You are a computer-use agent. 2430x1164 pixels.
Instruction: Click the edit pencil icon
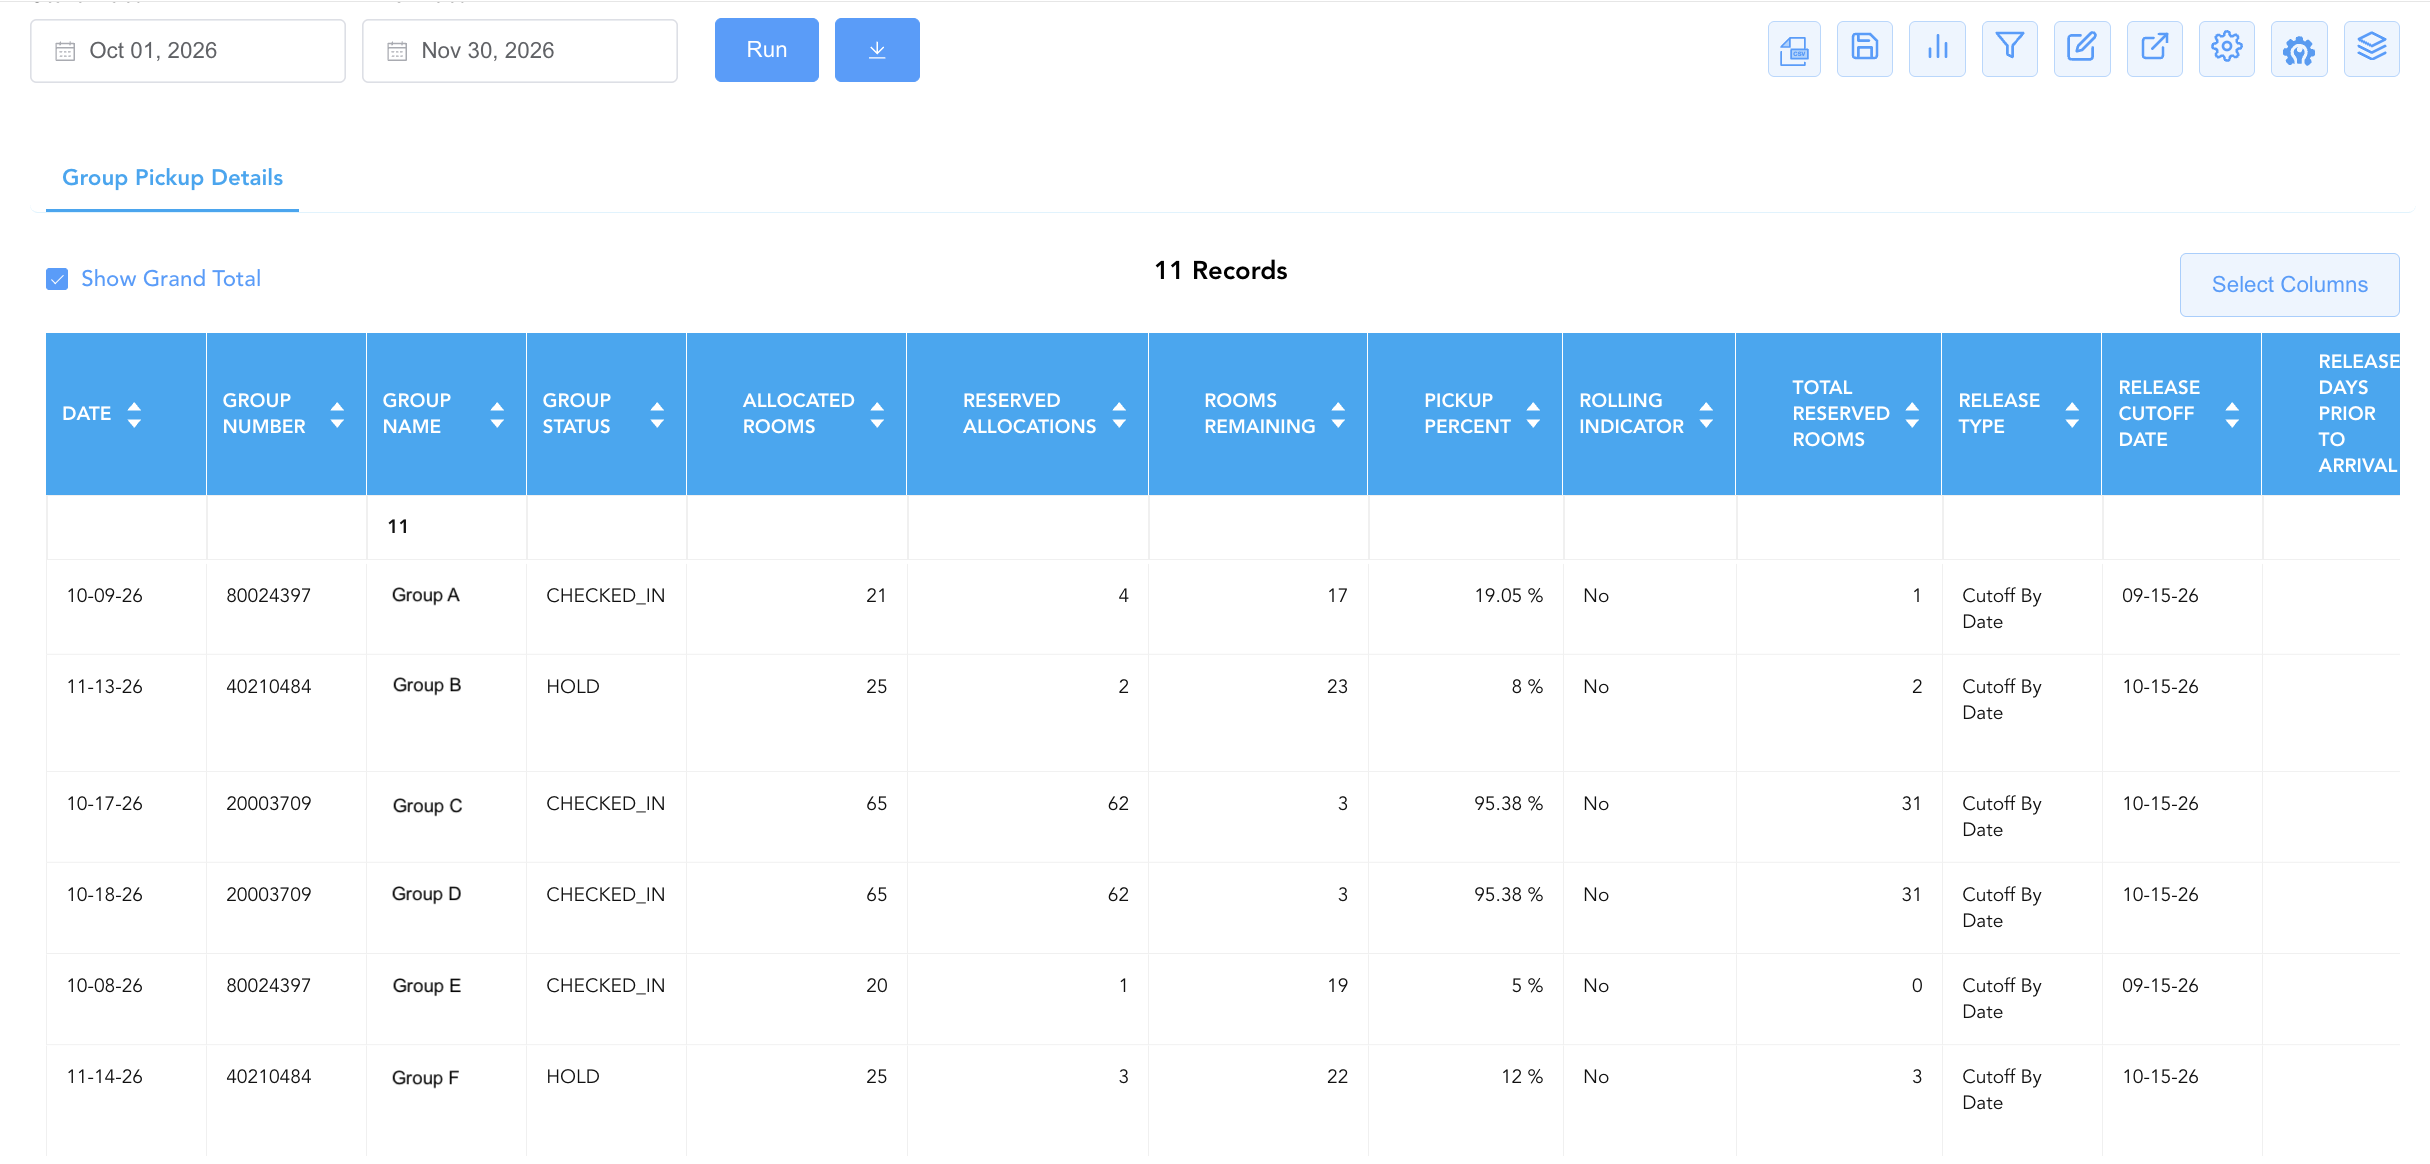2082,49
